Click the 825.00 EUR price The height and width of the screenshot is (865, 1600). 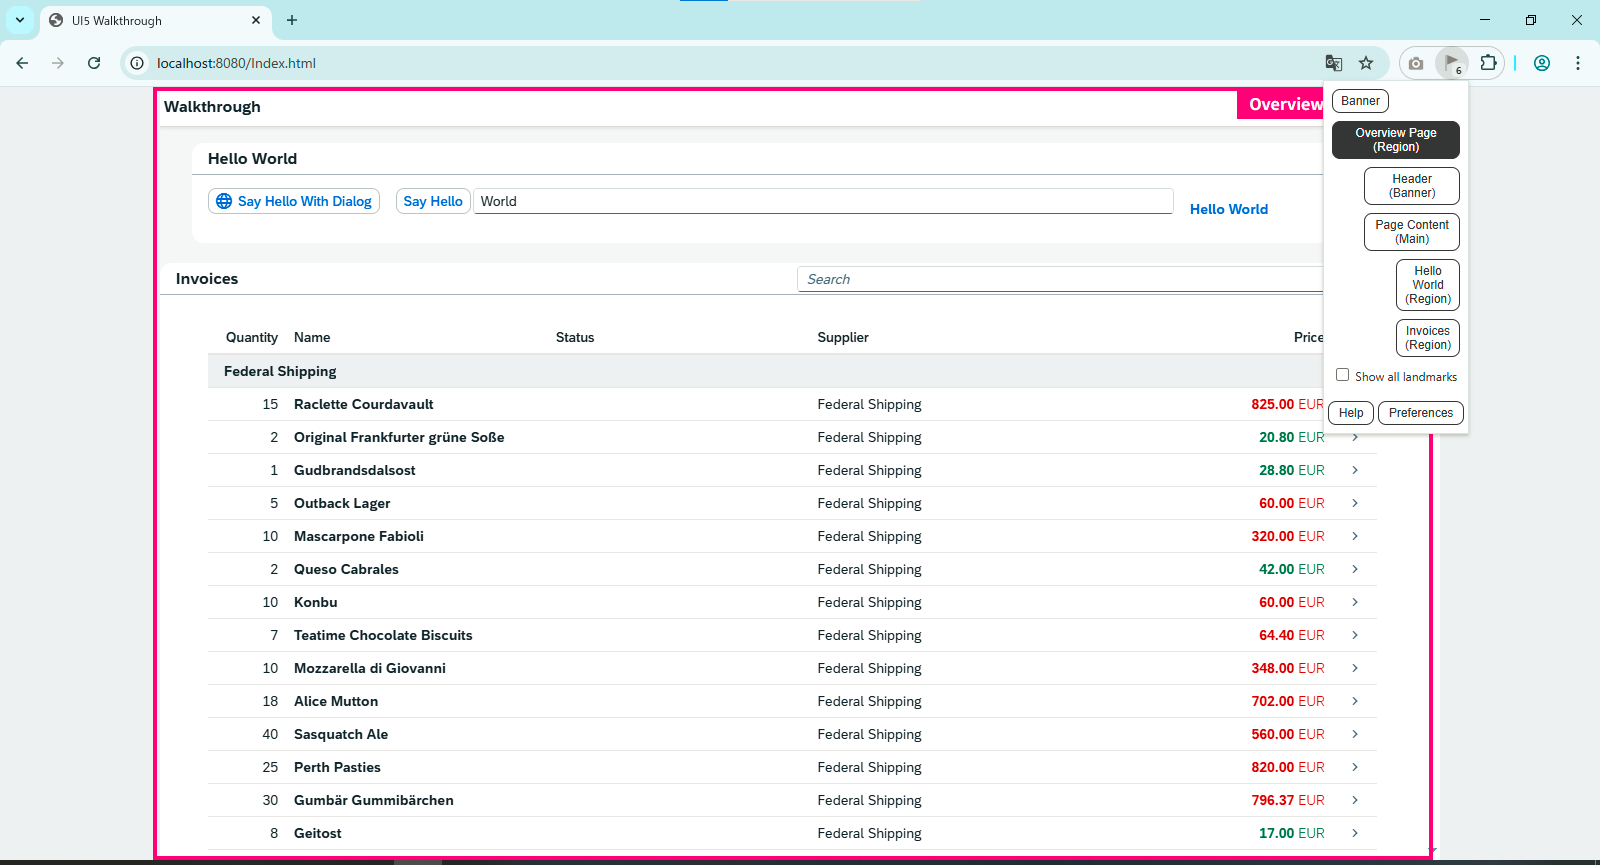tap(1287, 404)
